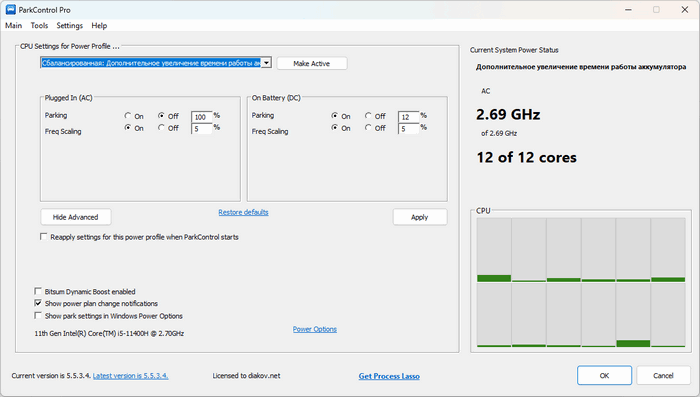This screenshot has height=397, width=700.
Task: Turn On Battery Freq Scaling Off
Action: (368, 128)
